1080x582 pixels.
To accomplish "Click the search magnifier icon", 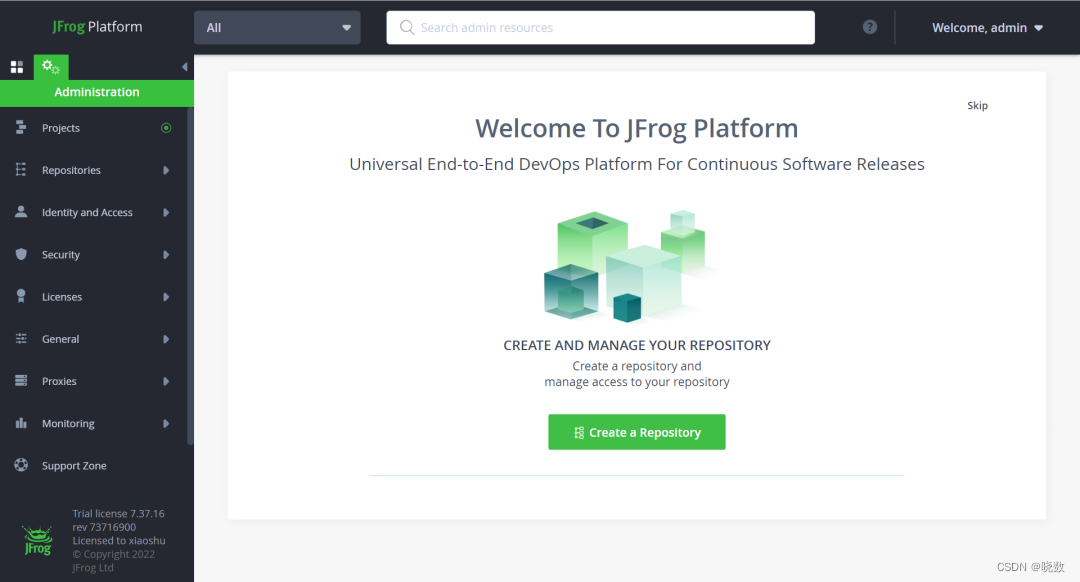I will click(407, 27).
